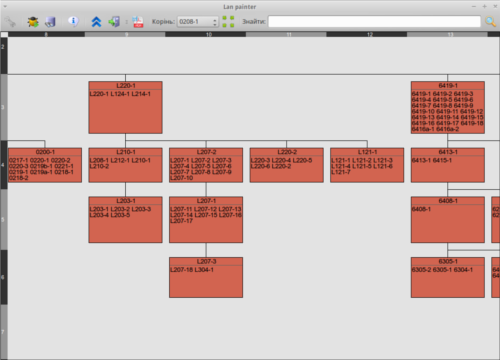Click column 10 in the top ruler
Screen dimensions: 500x360
[x=206, y=34]
